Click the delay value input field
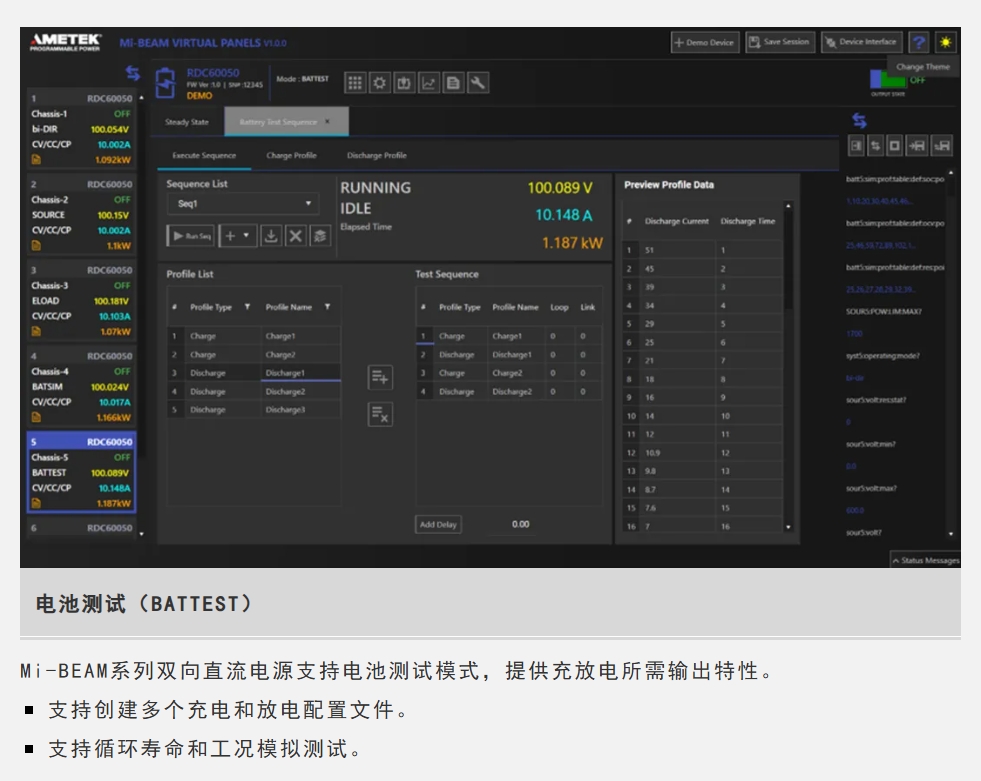This screenshot has width=981, height=781. 520,524
